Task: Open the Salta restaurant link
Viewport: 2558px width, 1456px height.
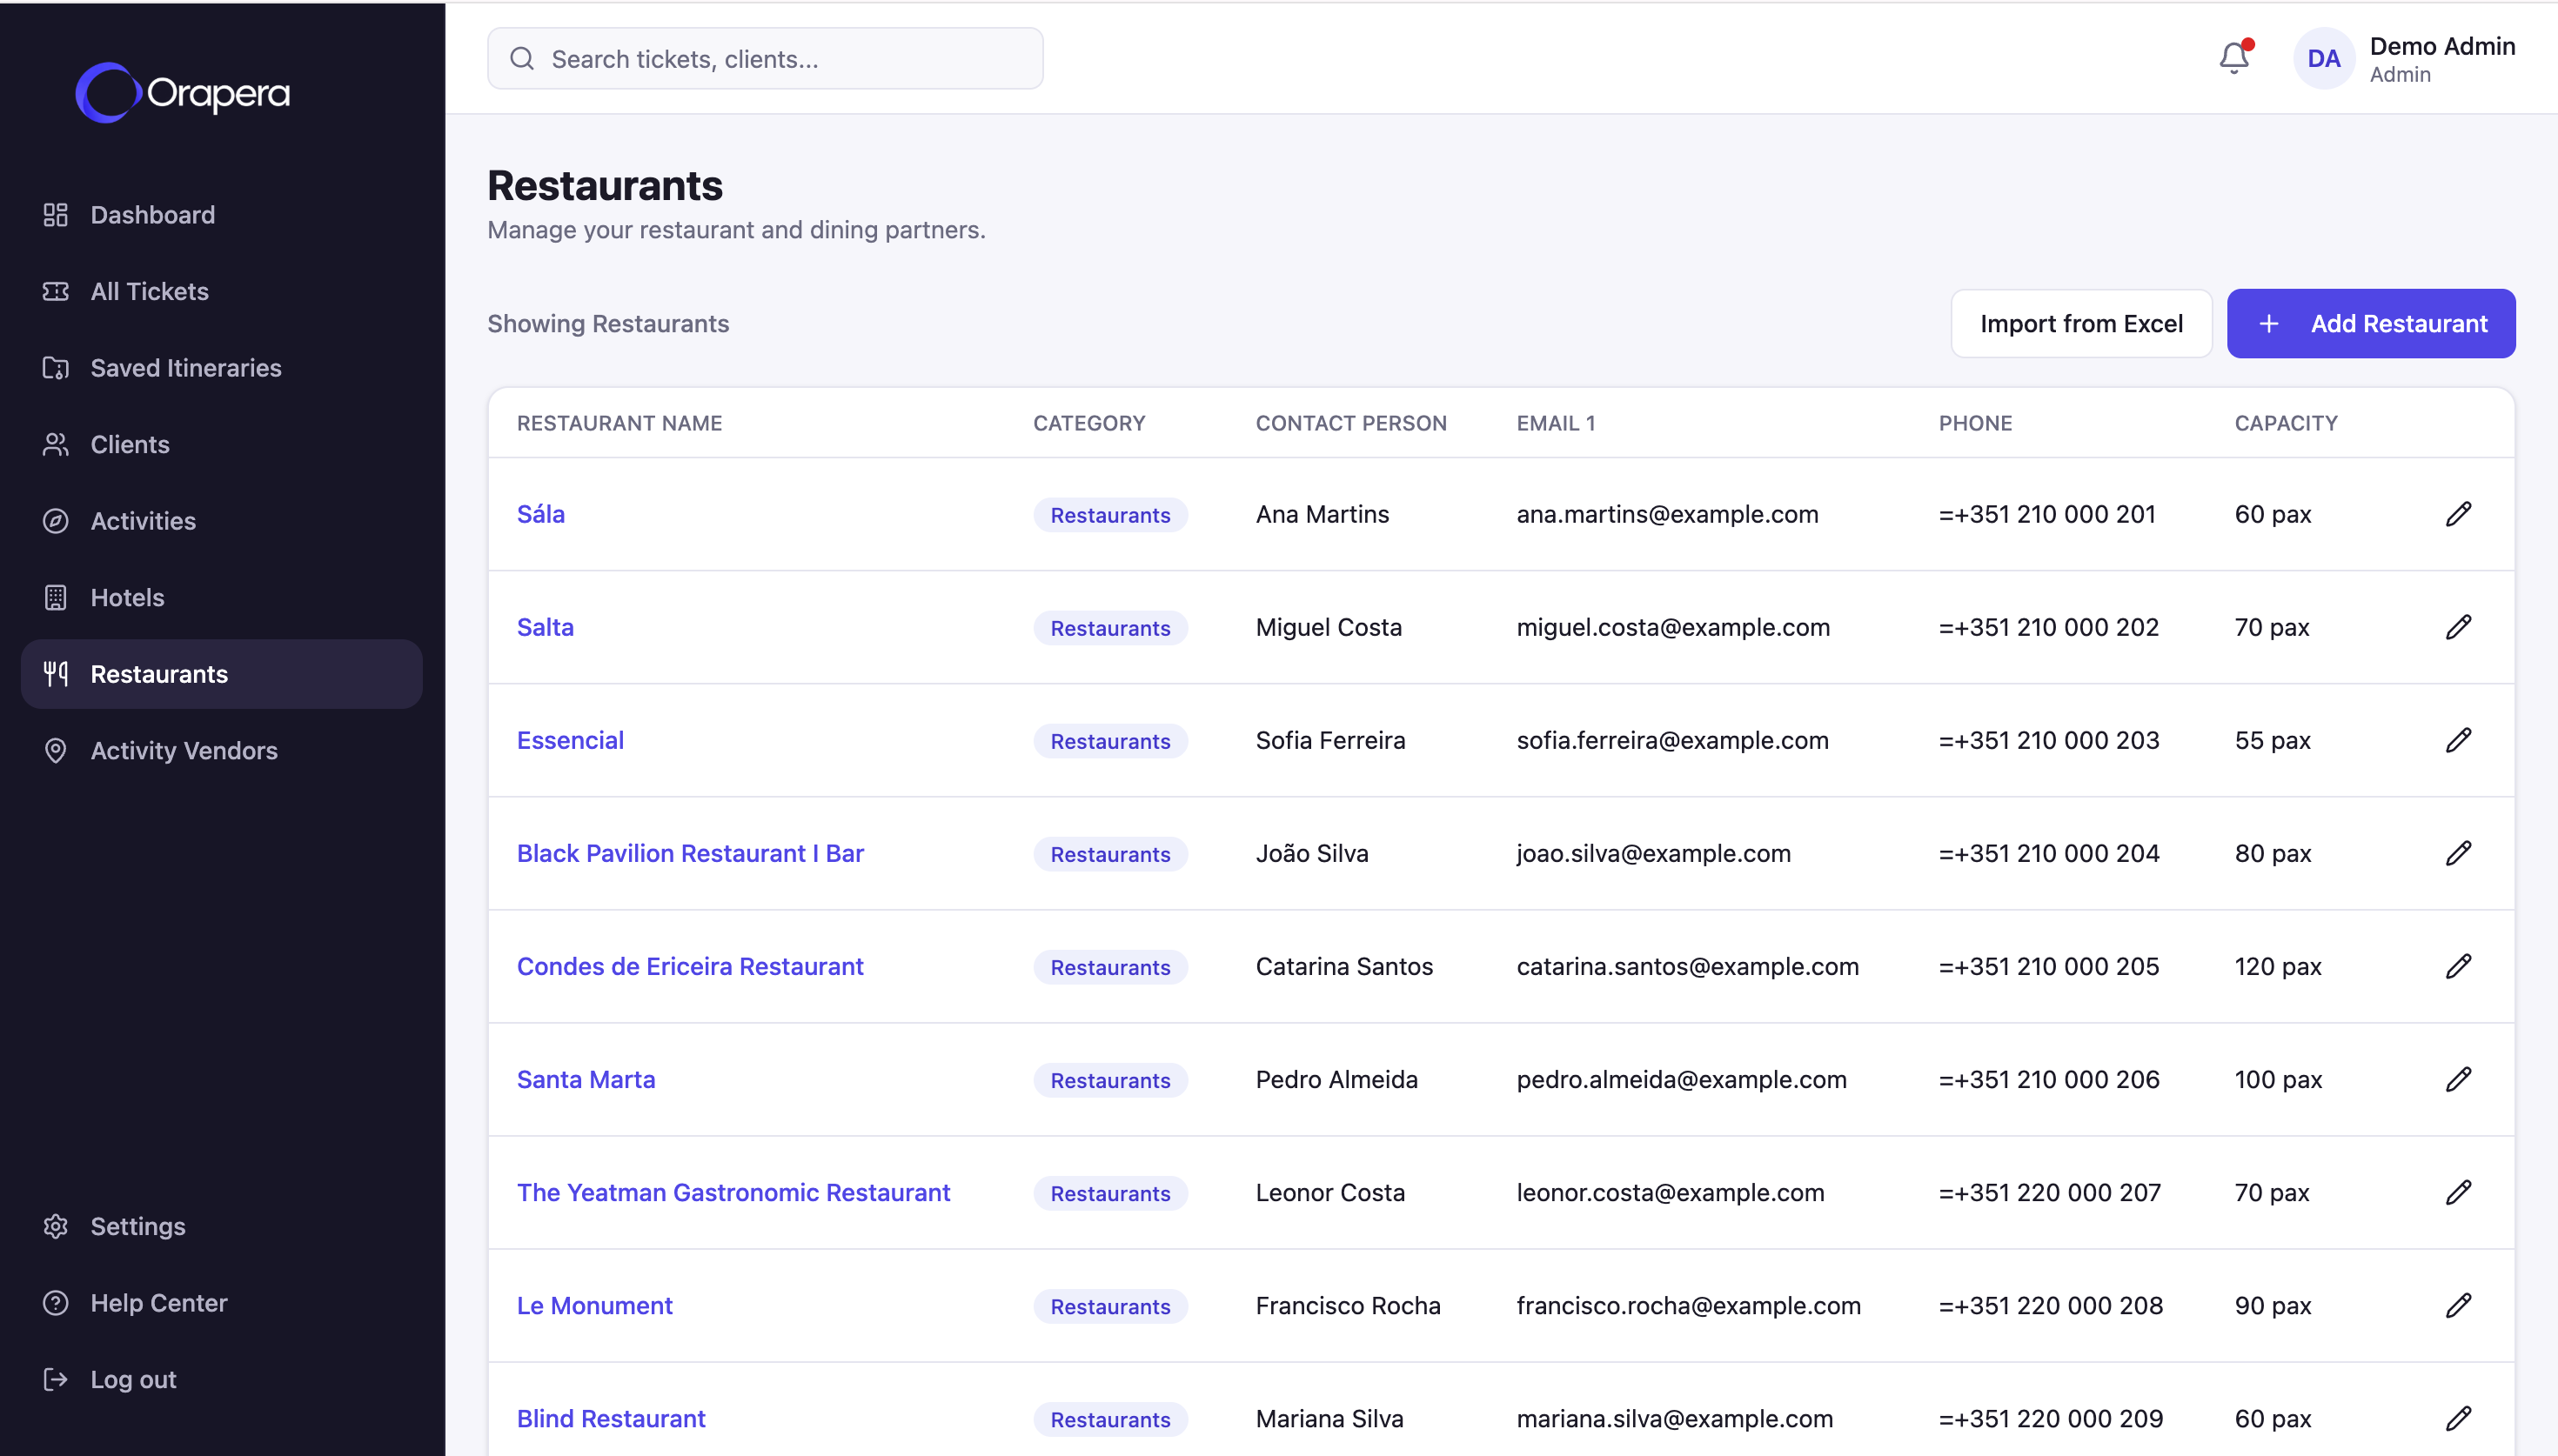Action: 545,627
